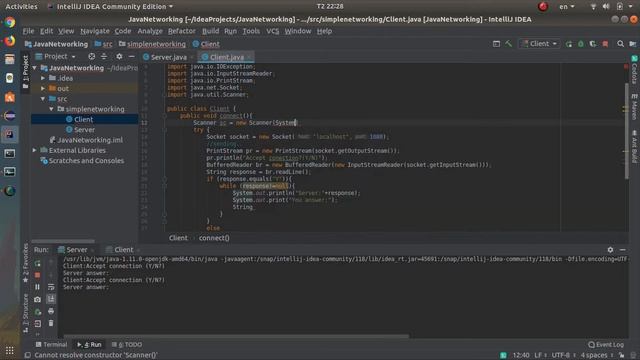
Task: Open the Project view dropdown
Action: tap(56, 56)
